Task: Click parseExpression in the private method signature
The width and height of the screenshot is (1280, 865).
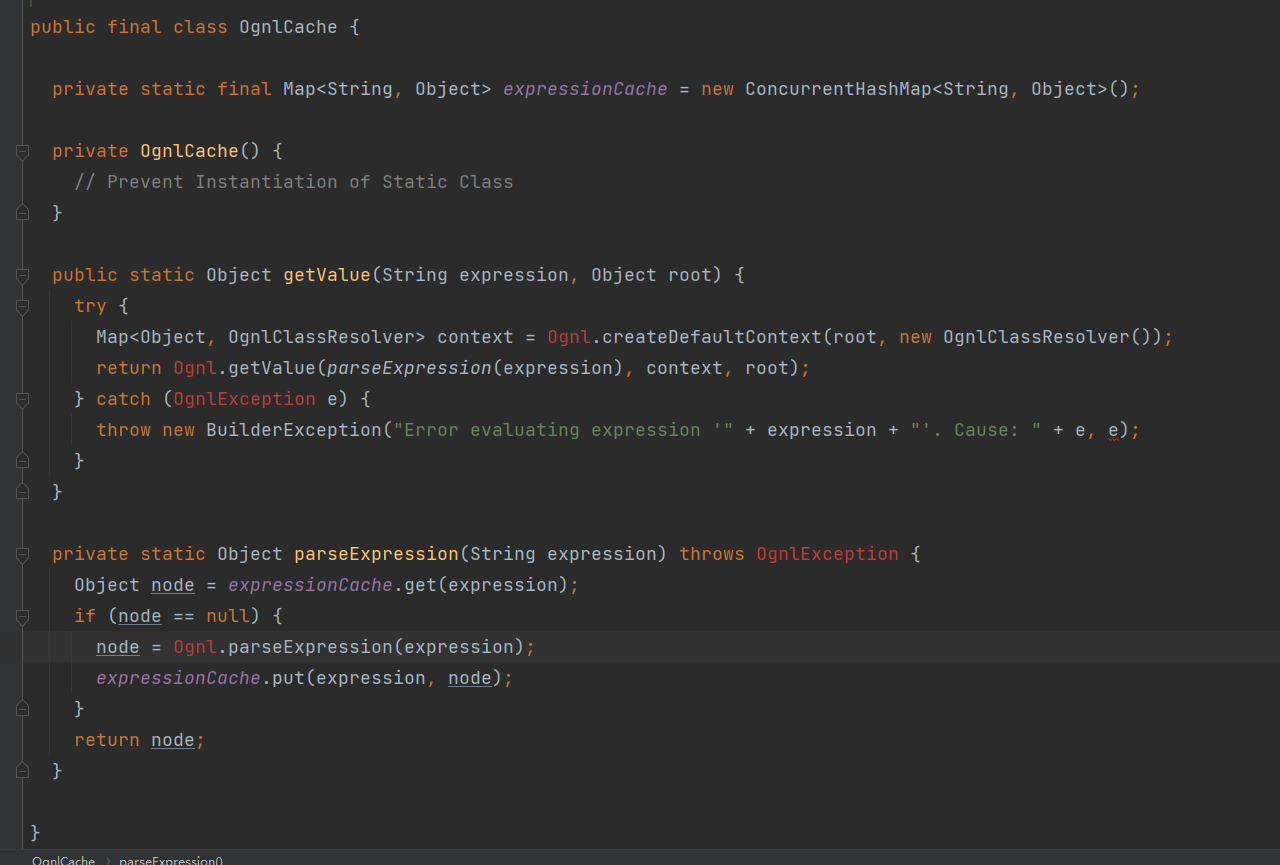Action: [376, 554]
